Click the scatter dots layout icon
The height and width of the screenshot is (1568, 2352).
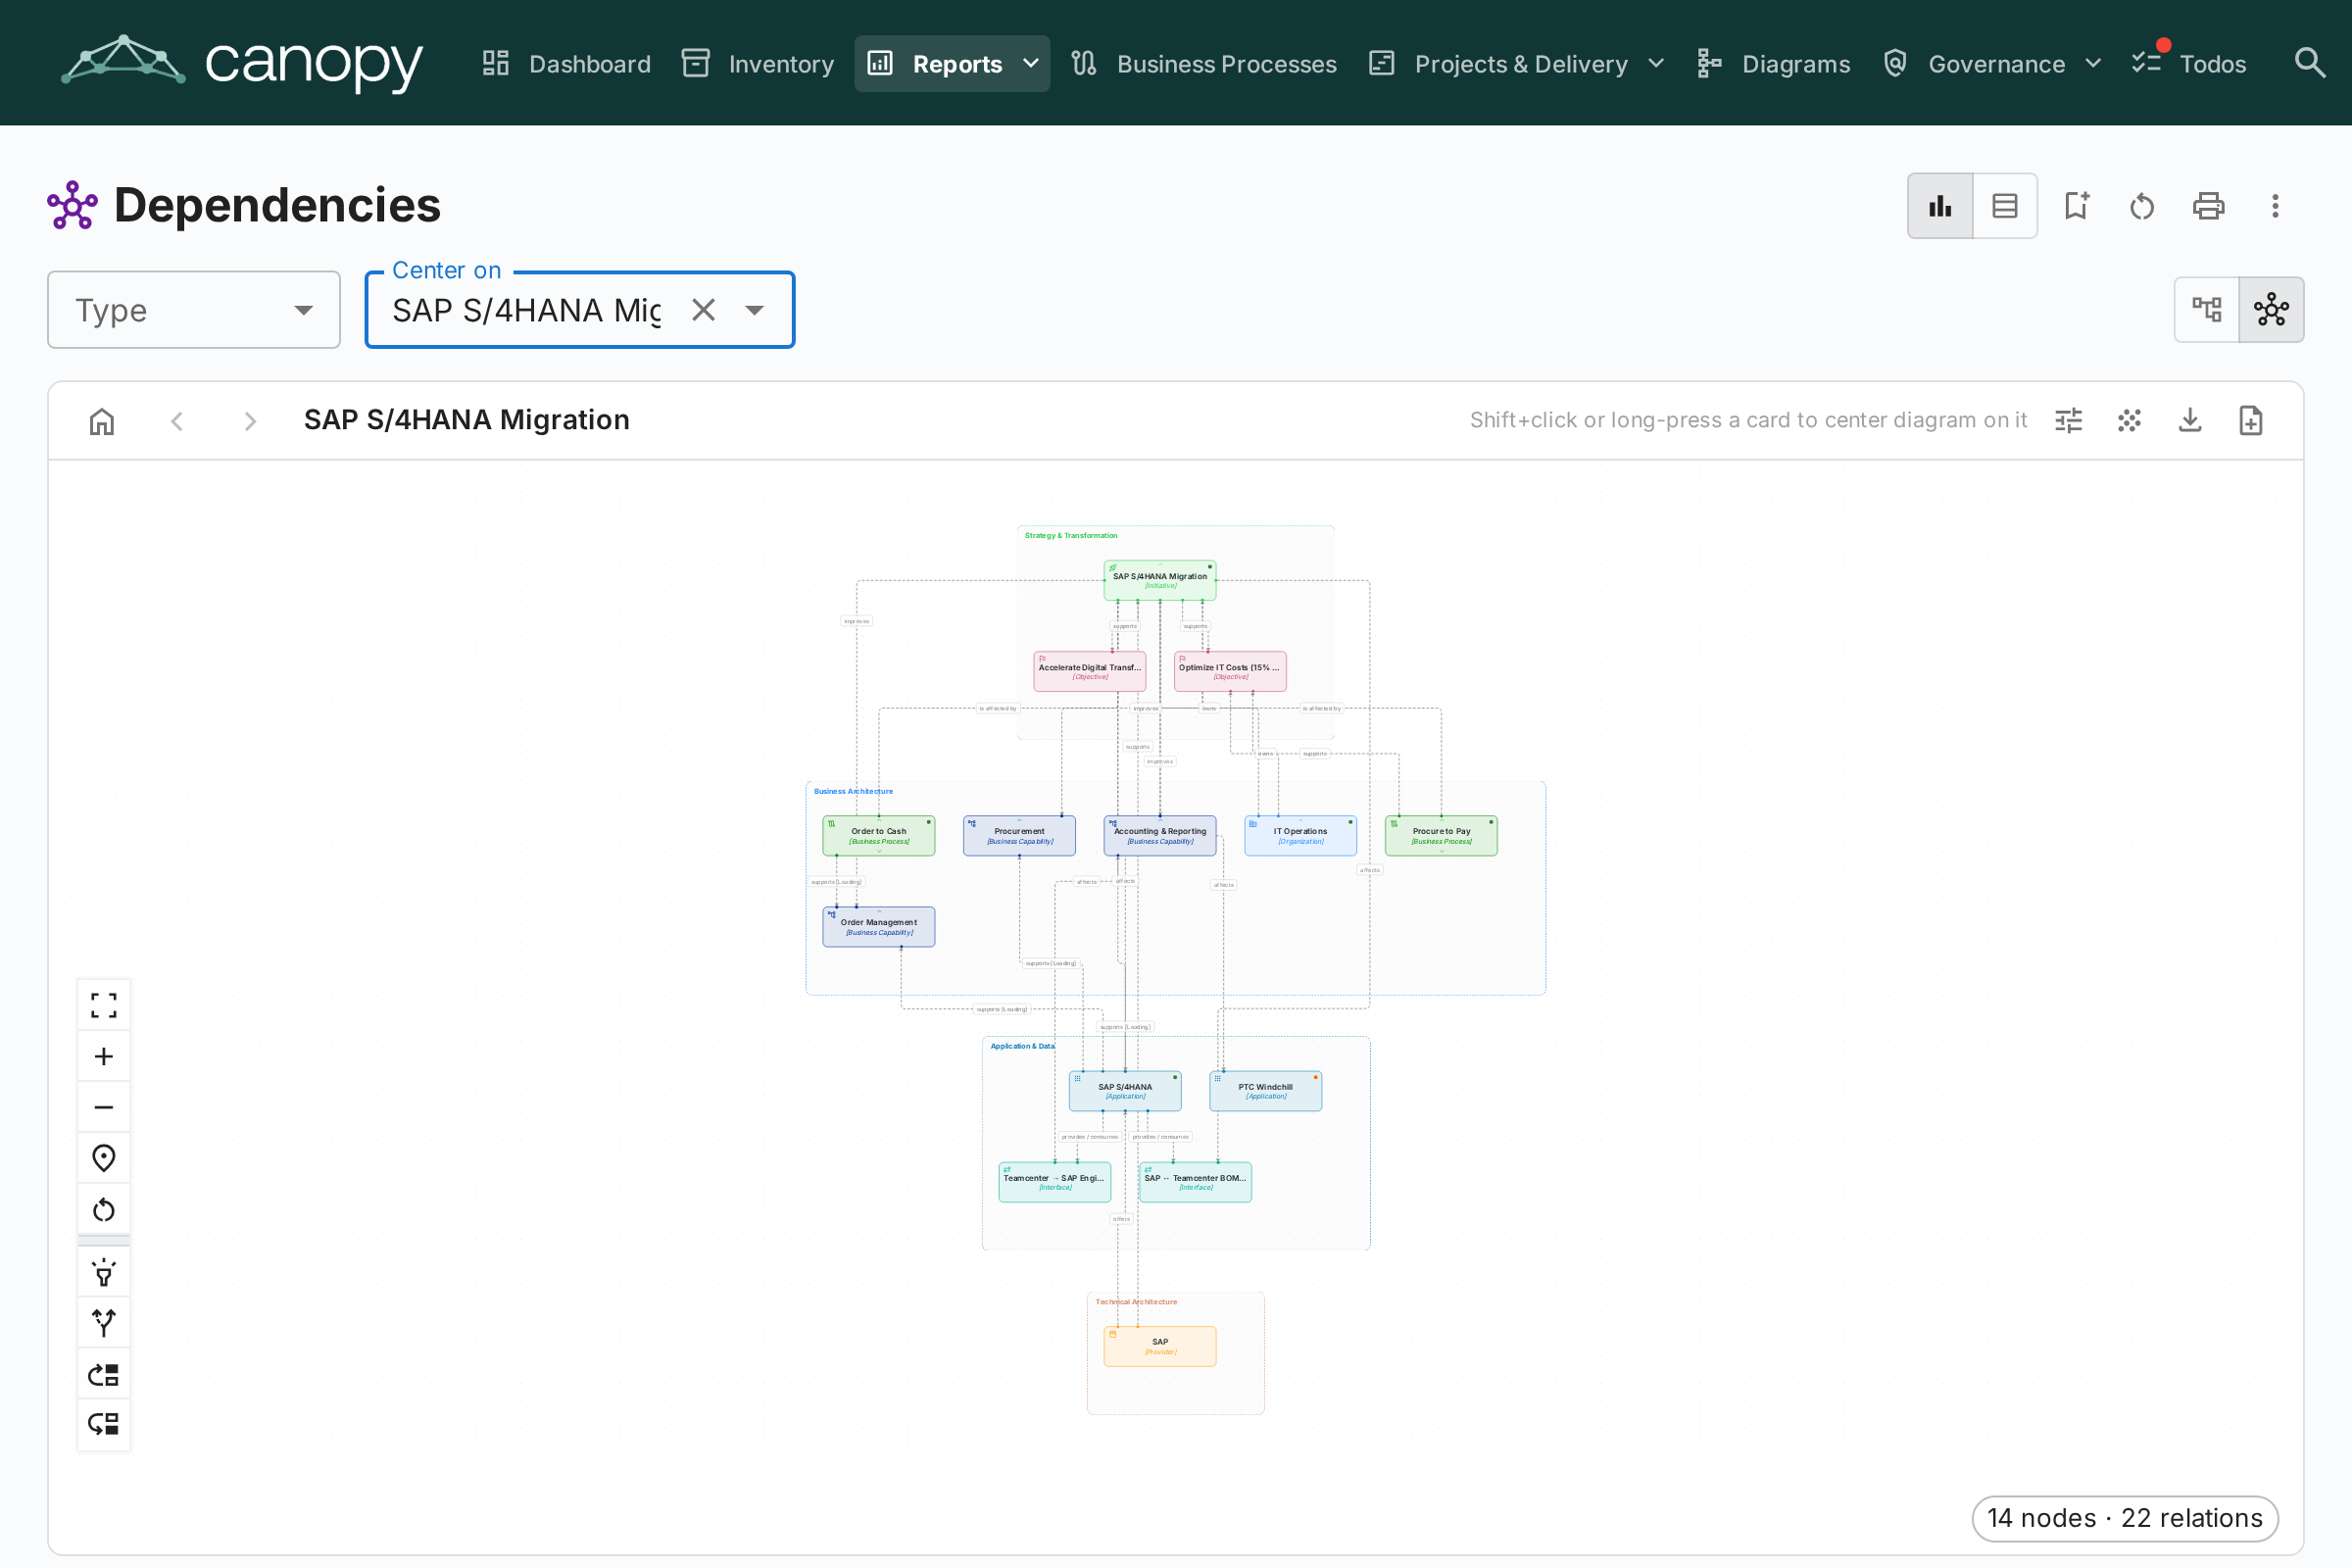point(2130,421)
